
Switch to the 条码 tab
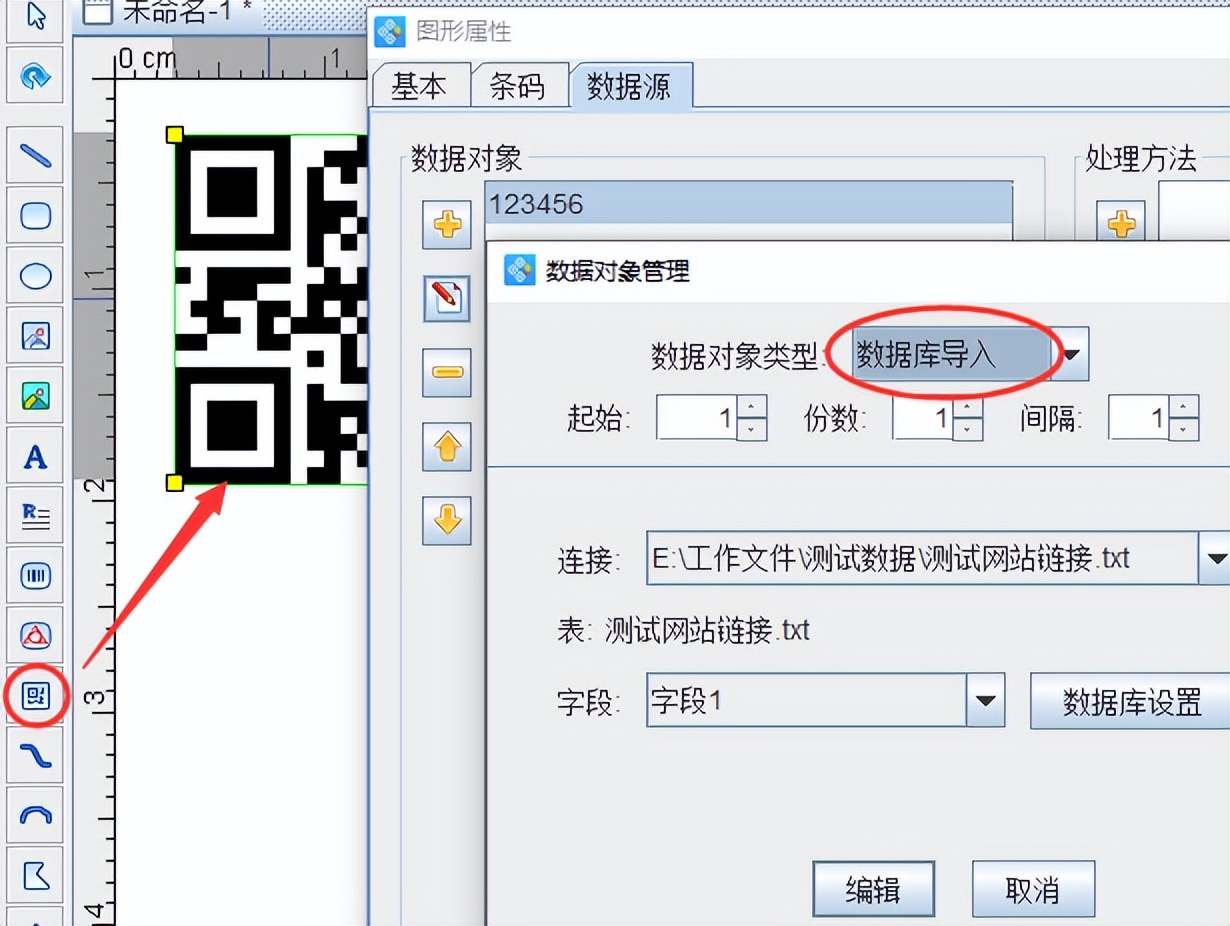pyautogui.click(x=517, y=86)
